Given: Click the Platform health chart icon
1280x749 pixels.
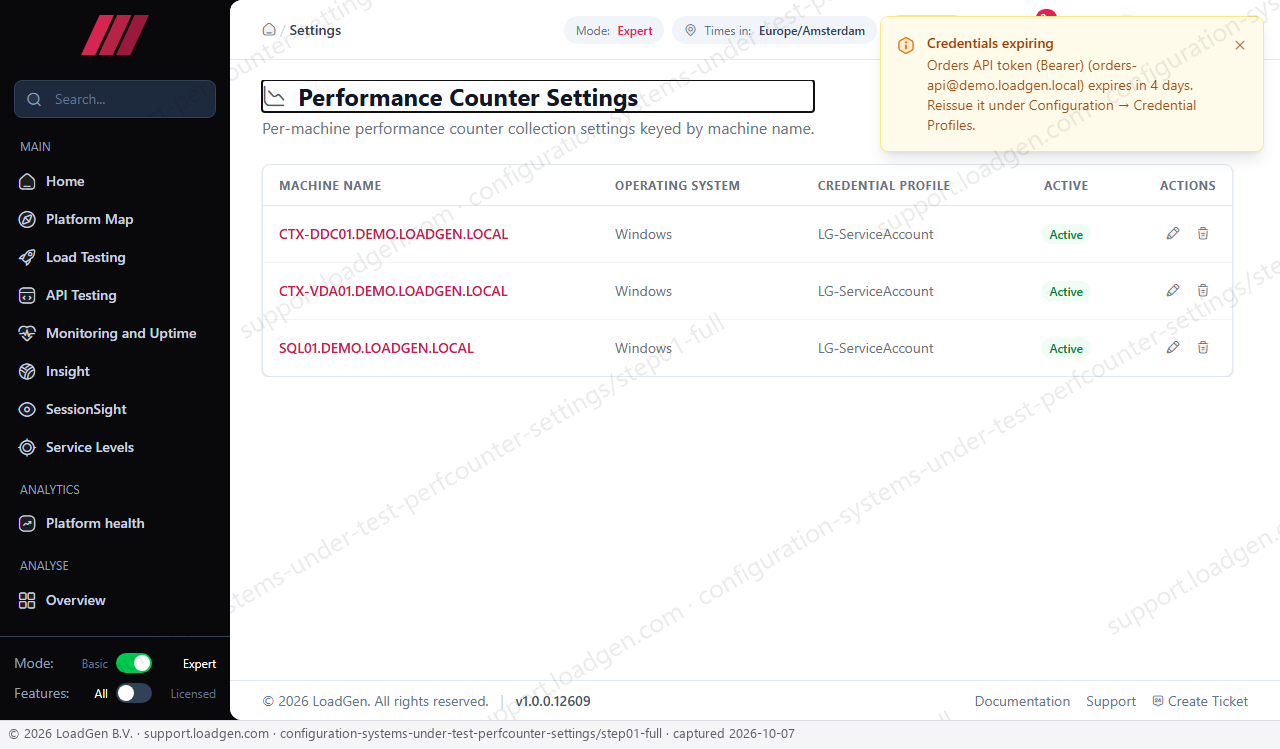Looking at the screenshot, I should 27,523.
